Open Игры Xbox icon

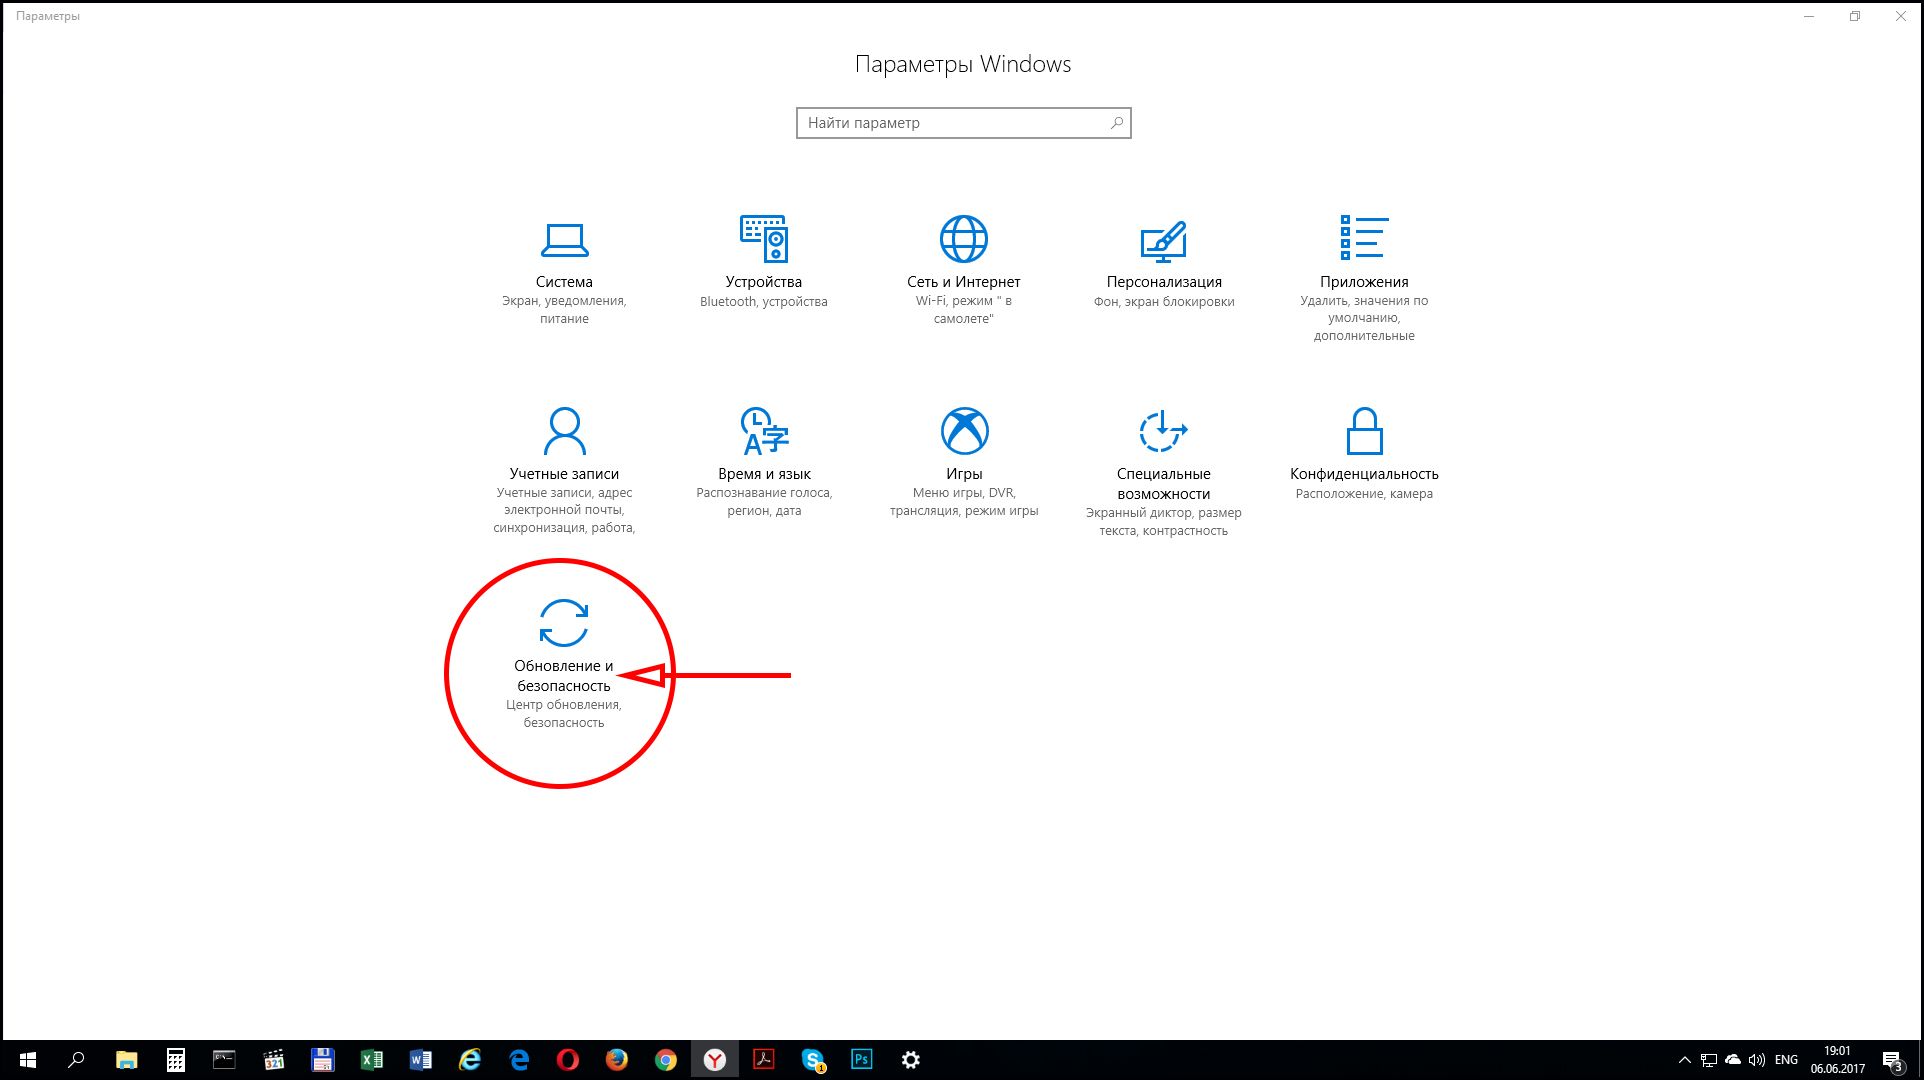point(964,431)
